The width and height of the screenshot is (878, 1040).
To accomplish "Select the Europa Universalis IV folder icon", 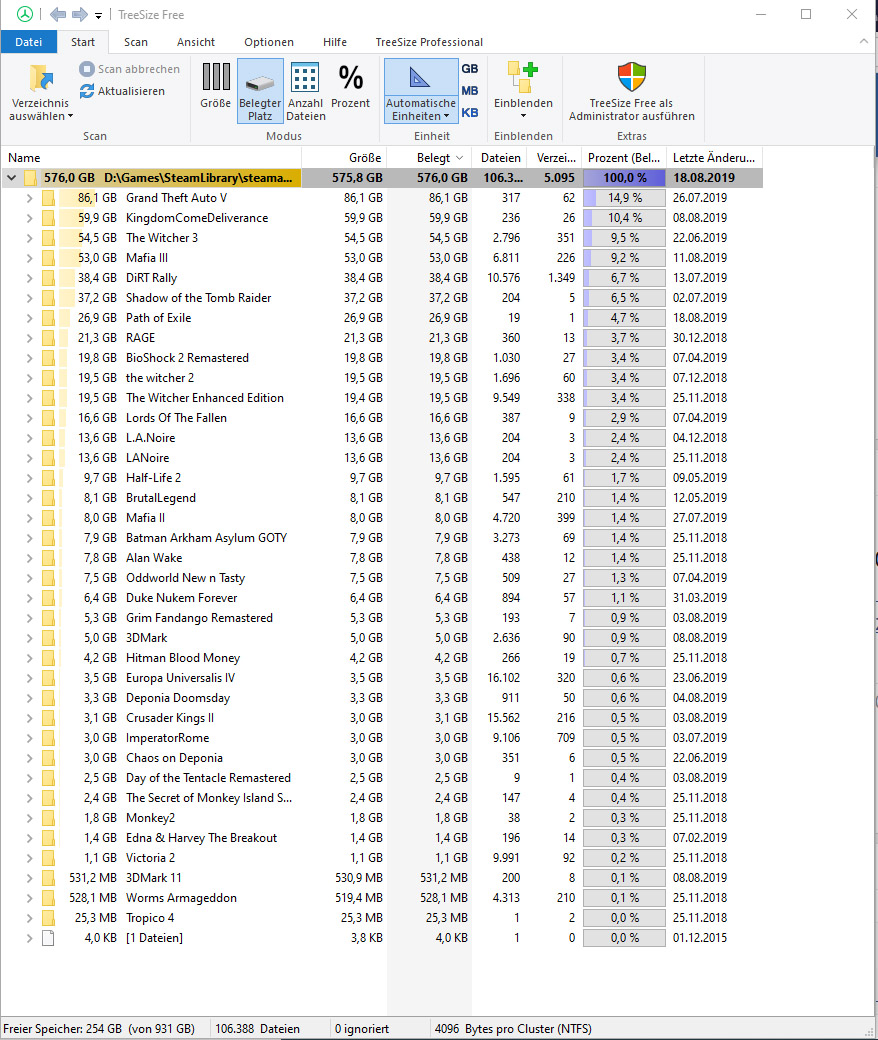I will [x=48, y=678].
